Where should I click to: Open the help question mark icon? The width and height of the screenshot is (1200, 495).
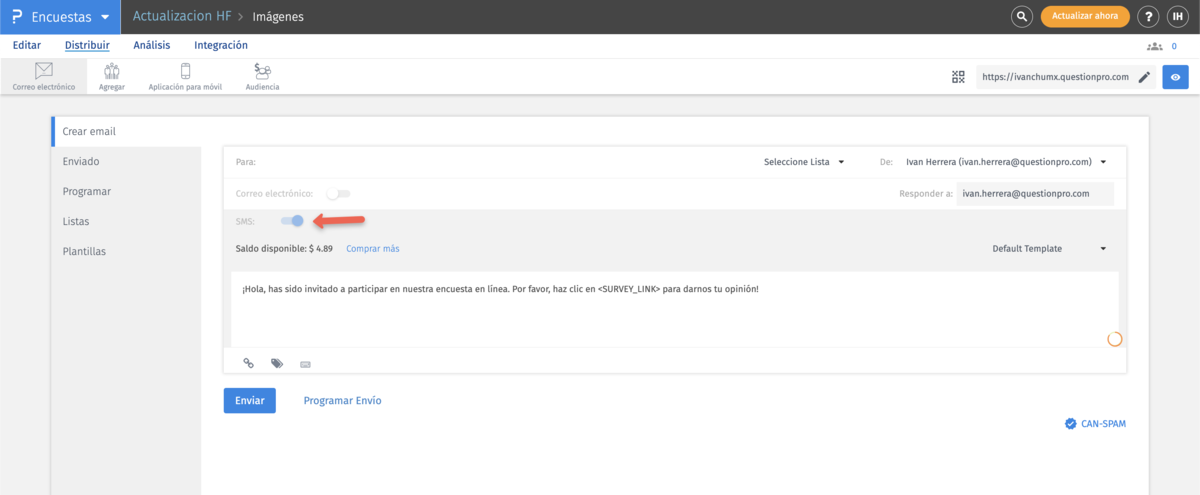click(x=1149, y=17)
